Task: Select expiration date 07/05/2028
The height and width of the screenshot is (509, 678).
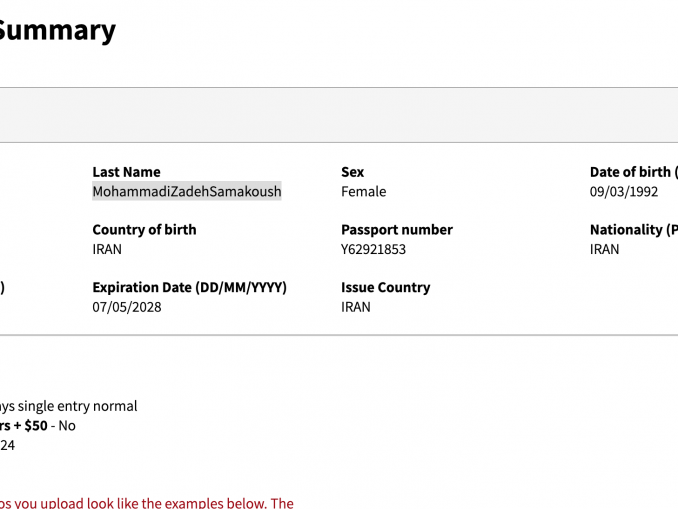Action: coord(126,307)
